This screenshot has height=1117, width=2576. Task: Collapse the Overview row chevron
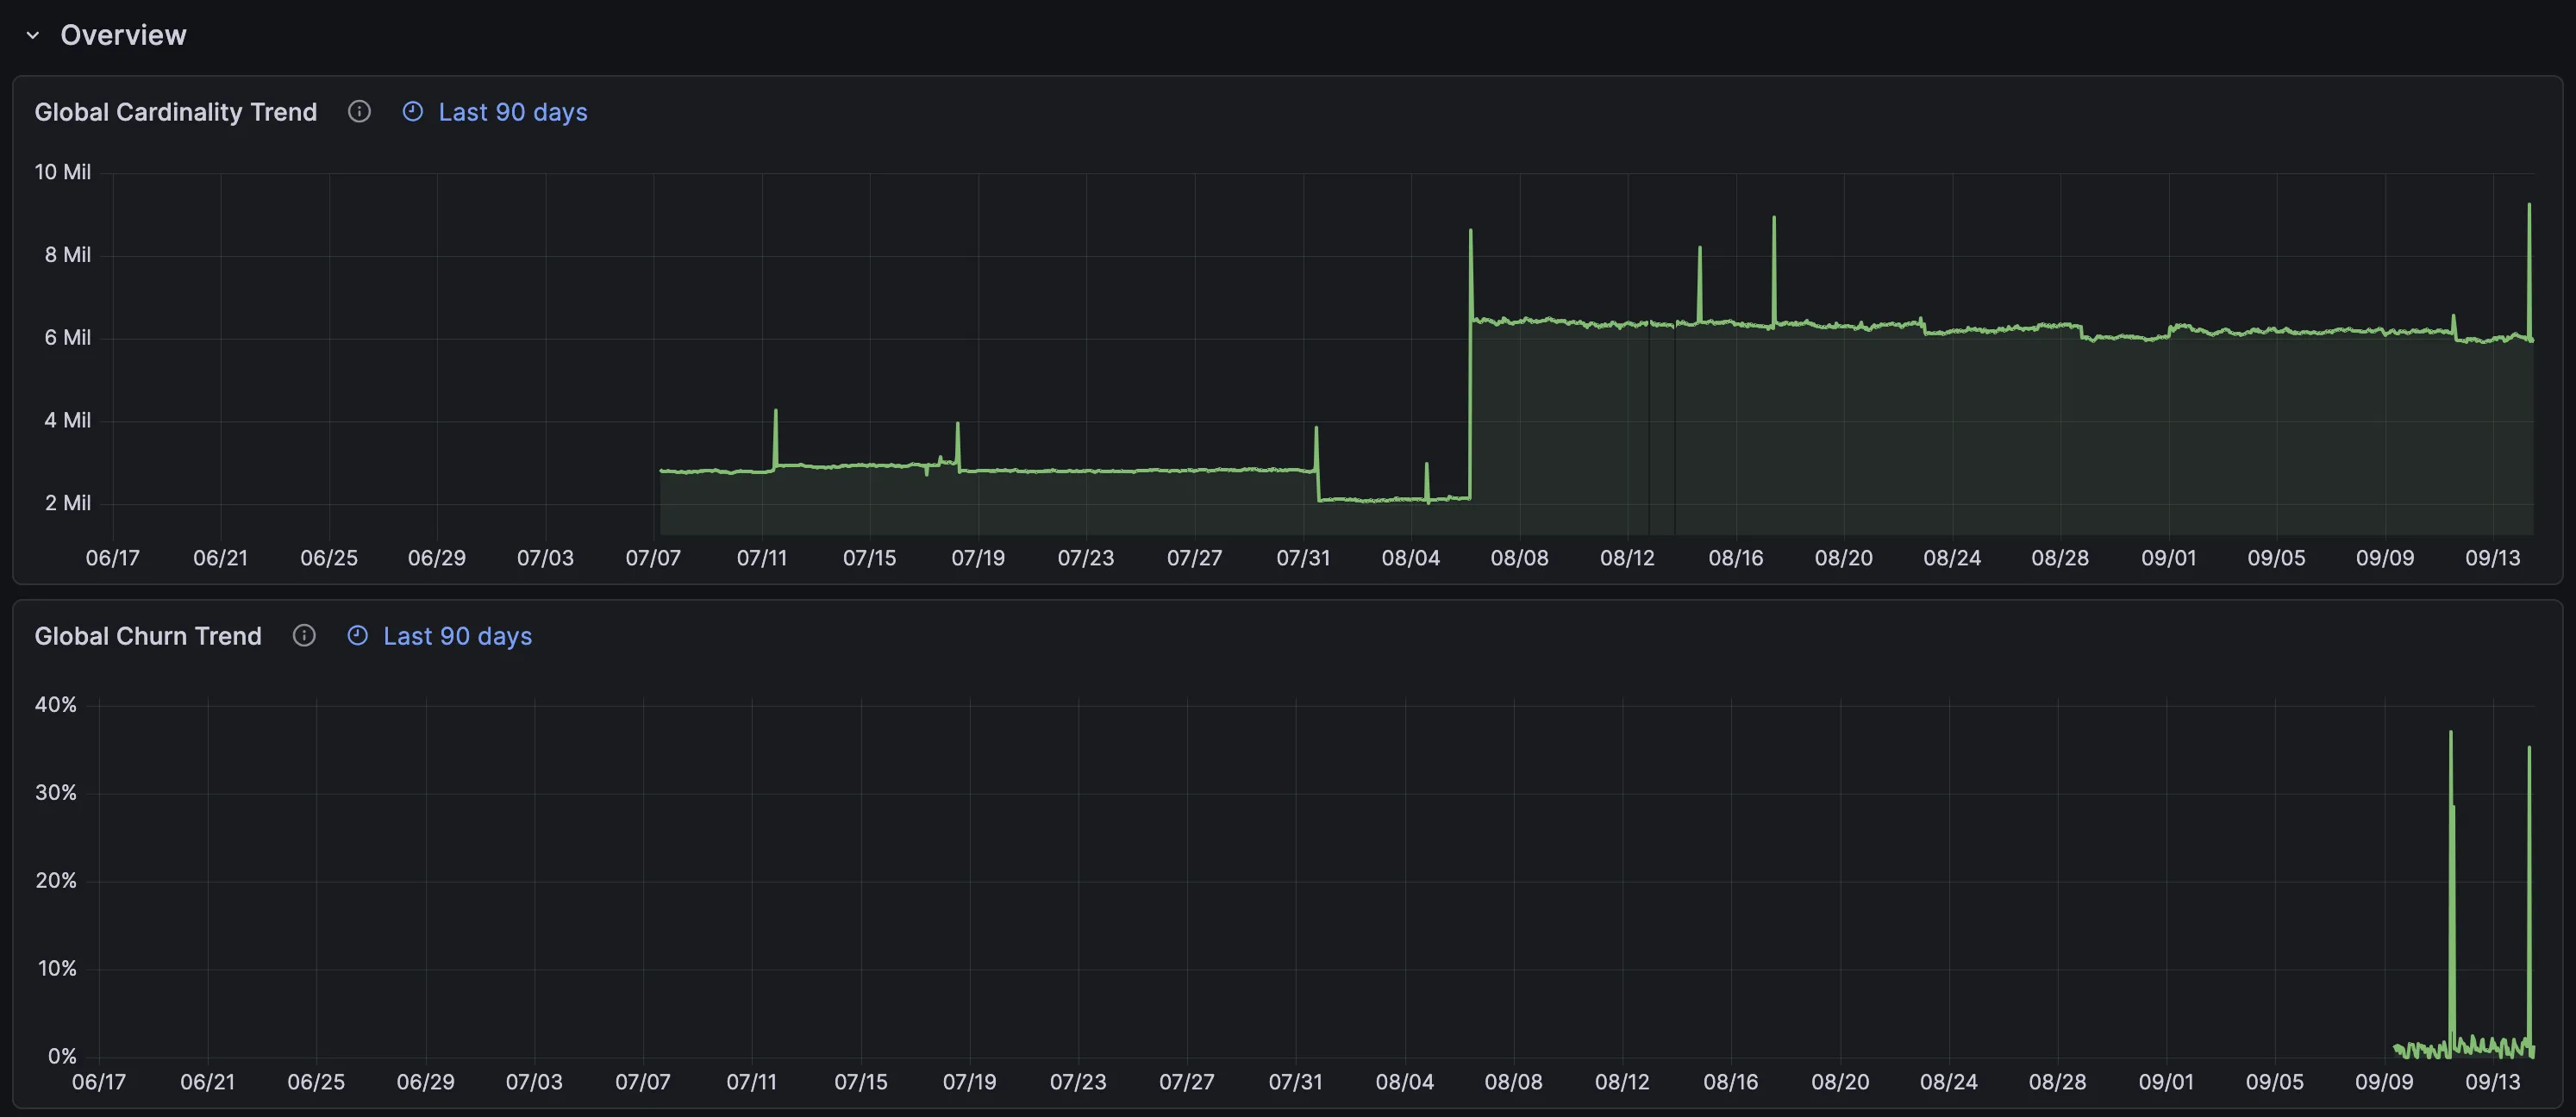pyautogui.click(x=33, y=35)
